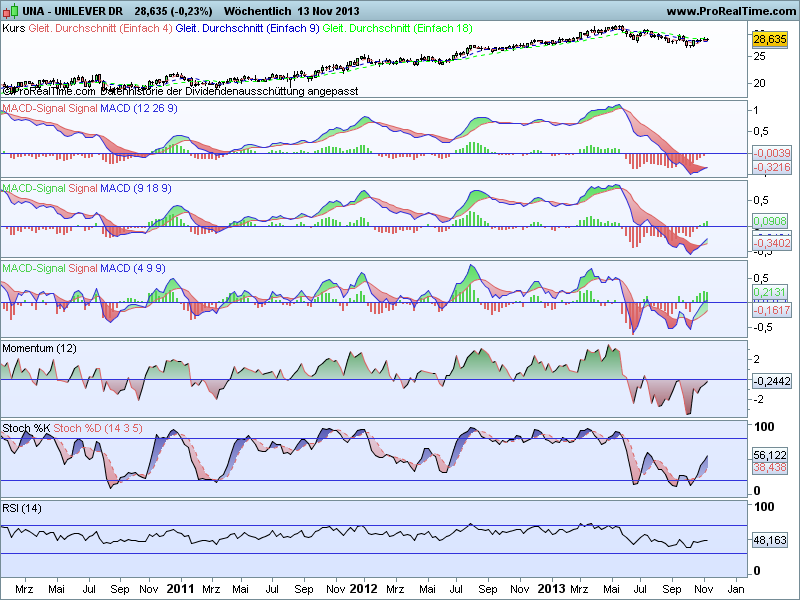The height and width of the screenshot is (600, 800).
Task: Click the Momentum (12) indicator label
Action: click(x=39, y=348)
